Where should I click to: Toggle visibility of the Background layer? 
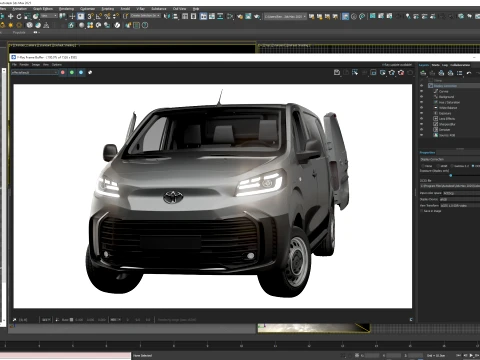click(422, 97)
